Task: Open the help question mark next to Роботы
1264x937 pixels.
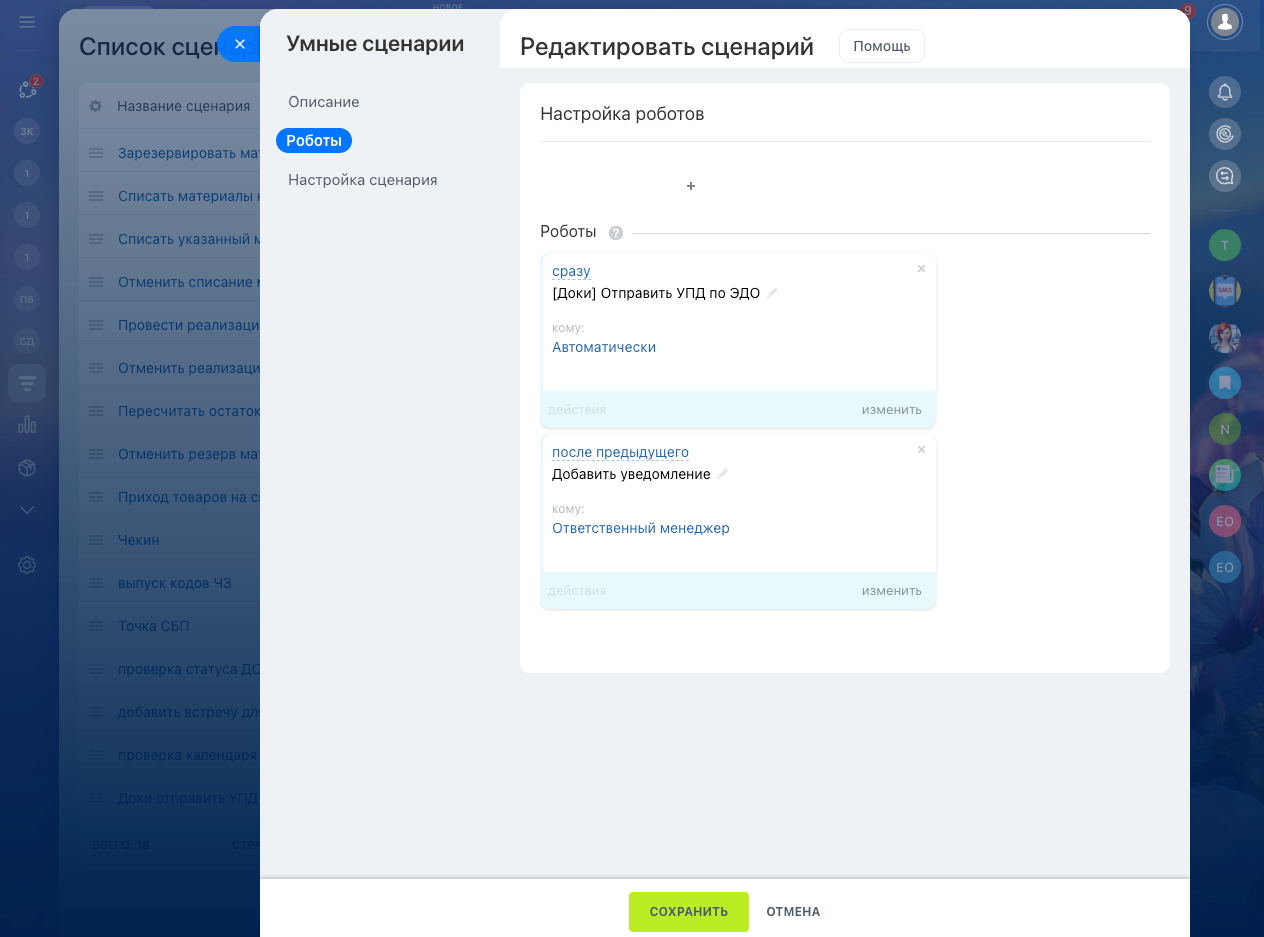Action: tap(616, 233)
